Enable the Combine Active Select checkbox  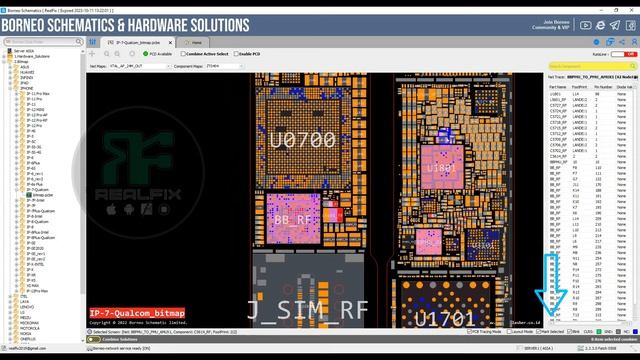(x=183, y=54)
